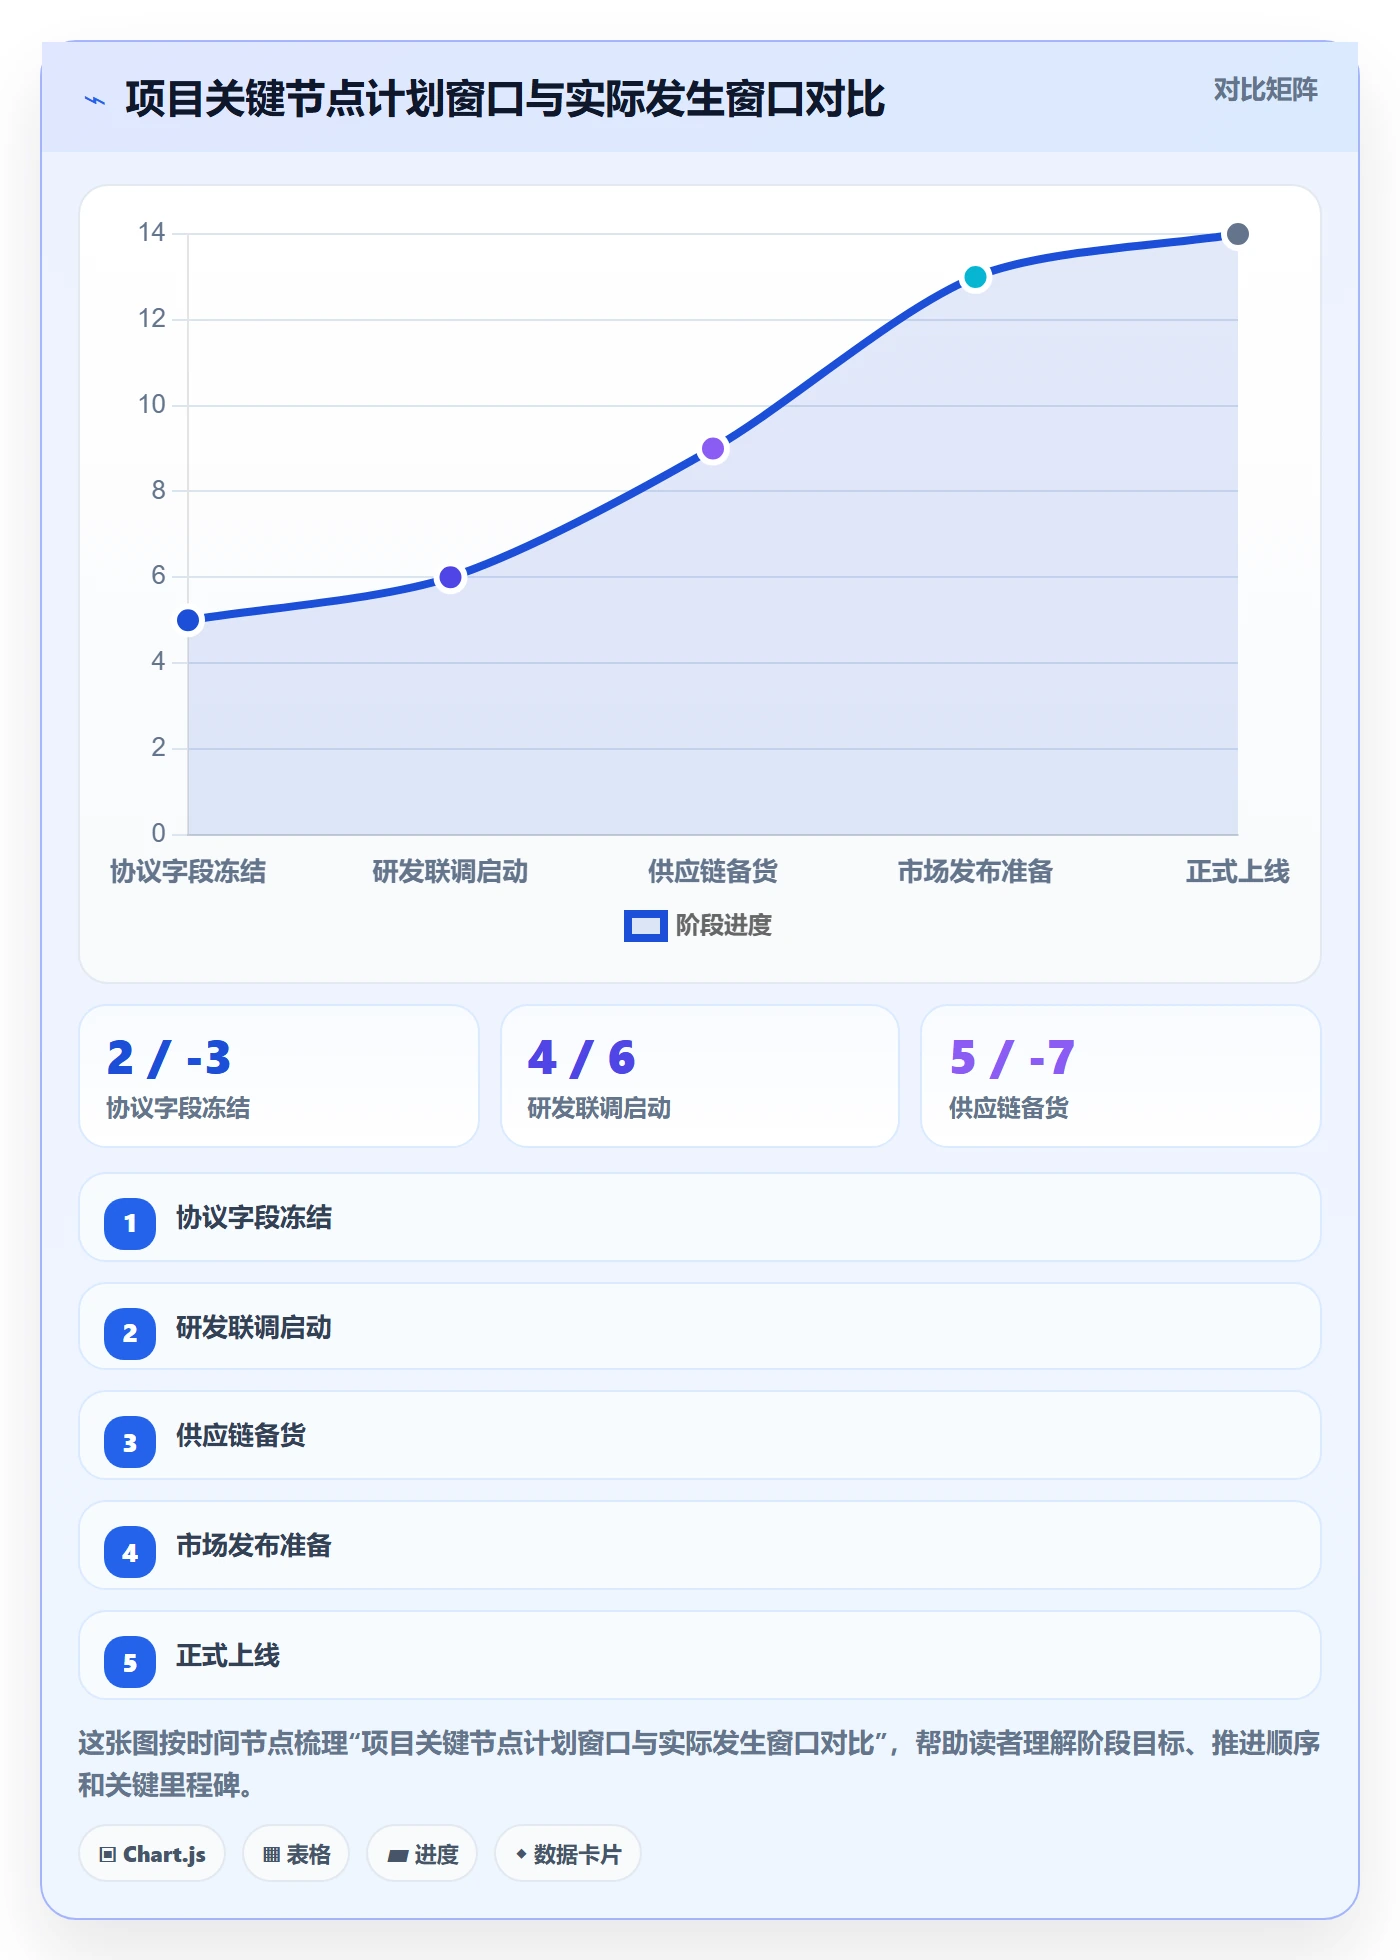Click the 协议字段冻结 x-axis label
Screen dimensions: 1400x1960
click(188, 872)
